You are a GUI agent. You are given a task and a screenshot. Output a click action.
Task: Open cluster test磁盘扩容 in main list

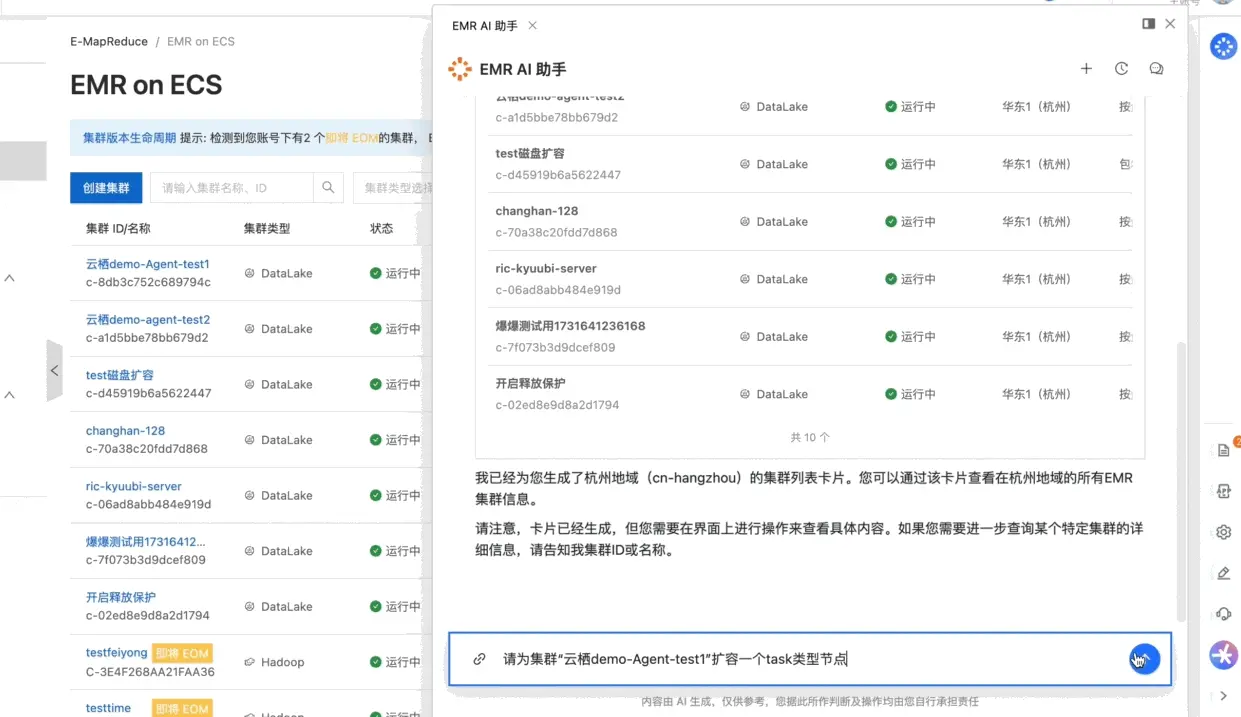[120, 375]
